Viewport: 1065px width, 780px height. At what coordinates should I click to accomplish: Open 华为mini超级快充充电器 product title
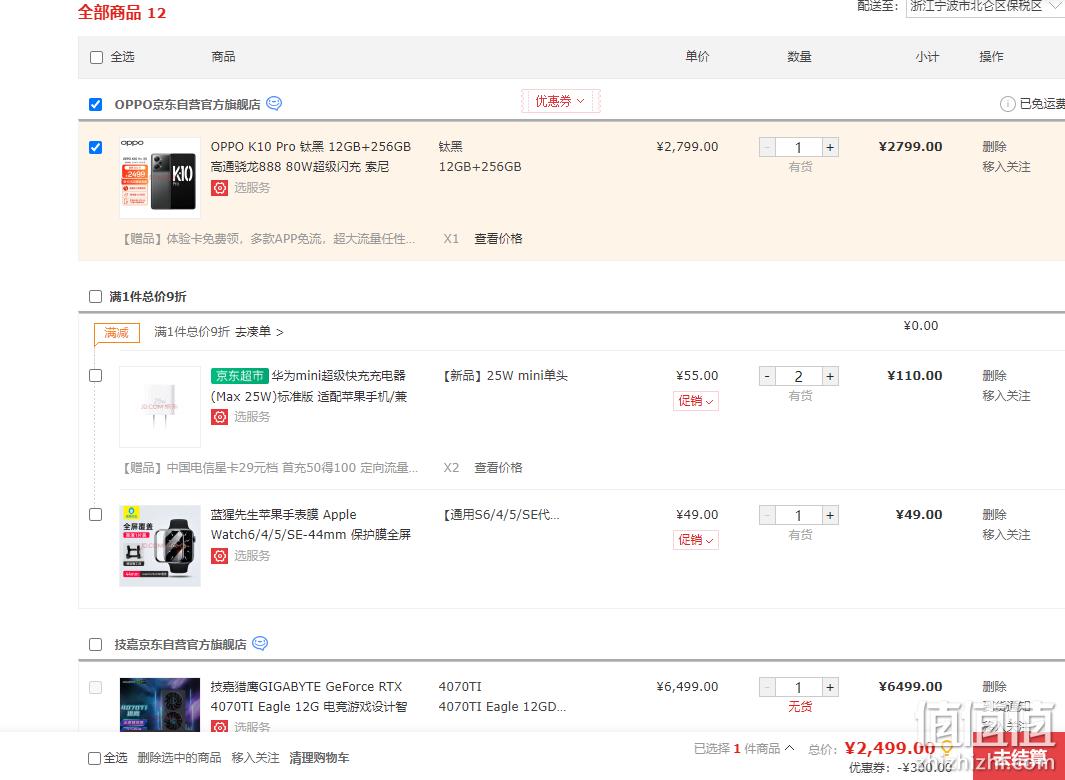coord(309,386)
